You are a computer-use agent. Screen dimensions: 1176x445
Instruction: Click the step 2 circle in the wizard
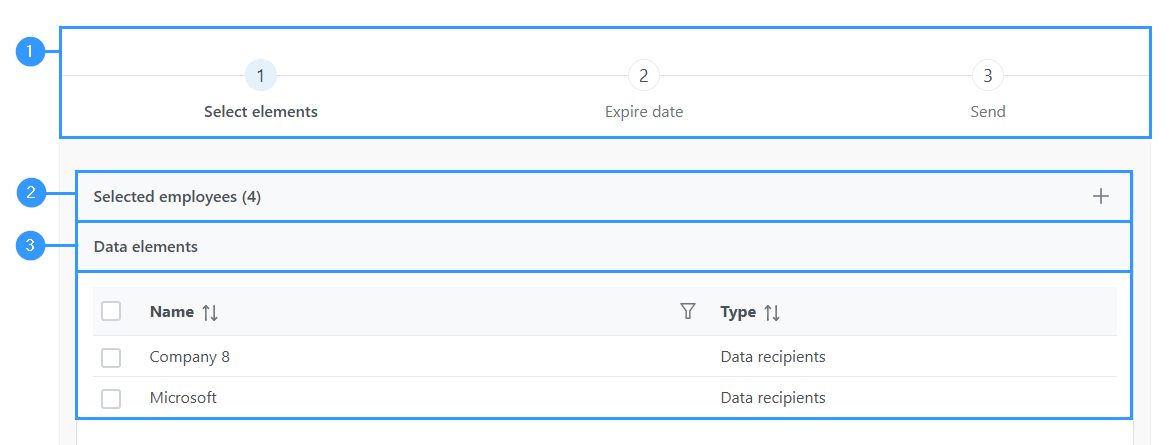[644, 75]
